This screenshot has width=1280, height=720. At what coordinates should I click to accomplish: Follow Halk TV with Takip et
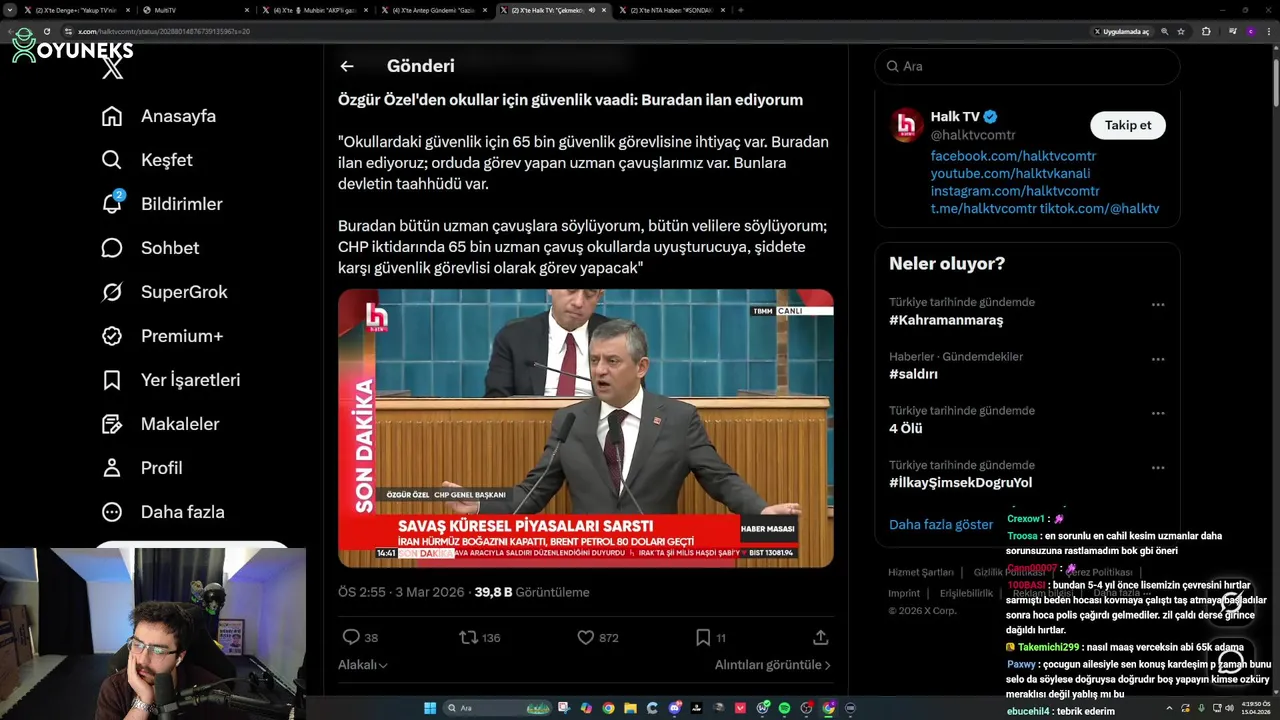click(x=1128, y=125)
